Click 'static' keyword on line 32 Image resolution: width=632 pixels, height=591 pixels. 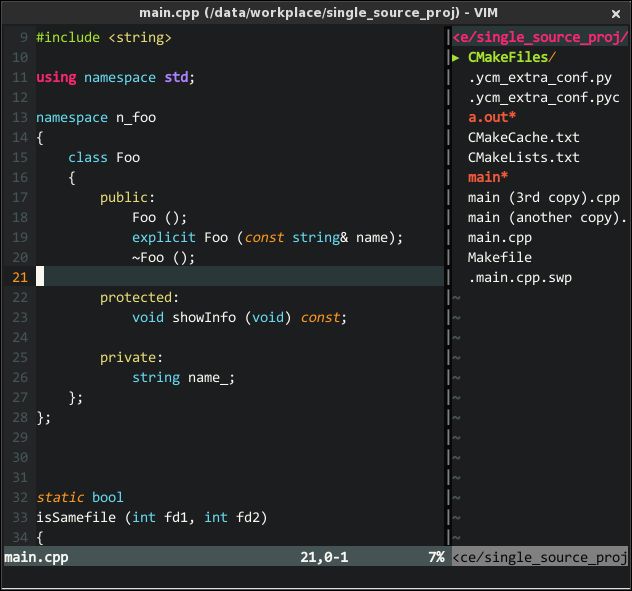[60, 497]
